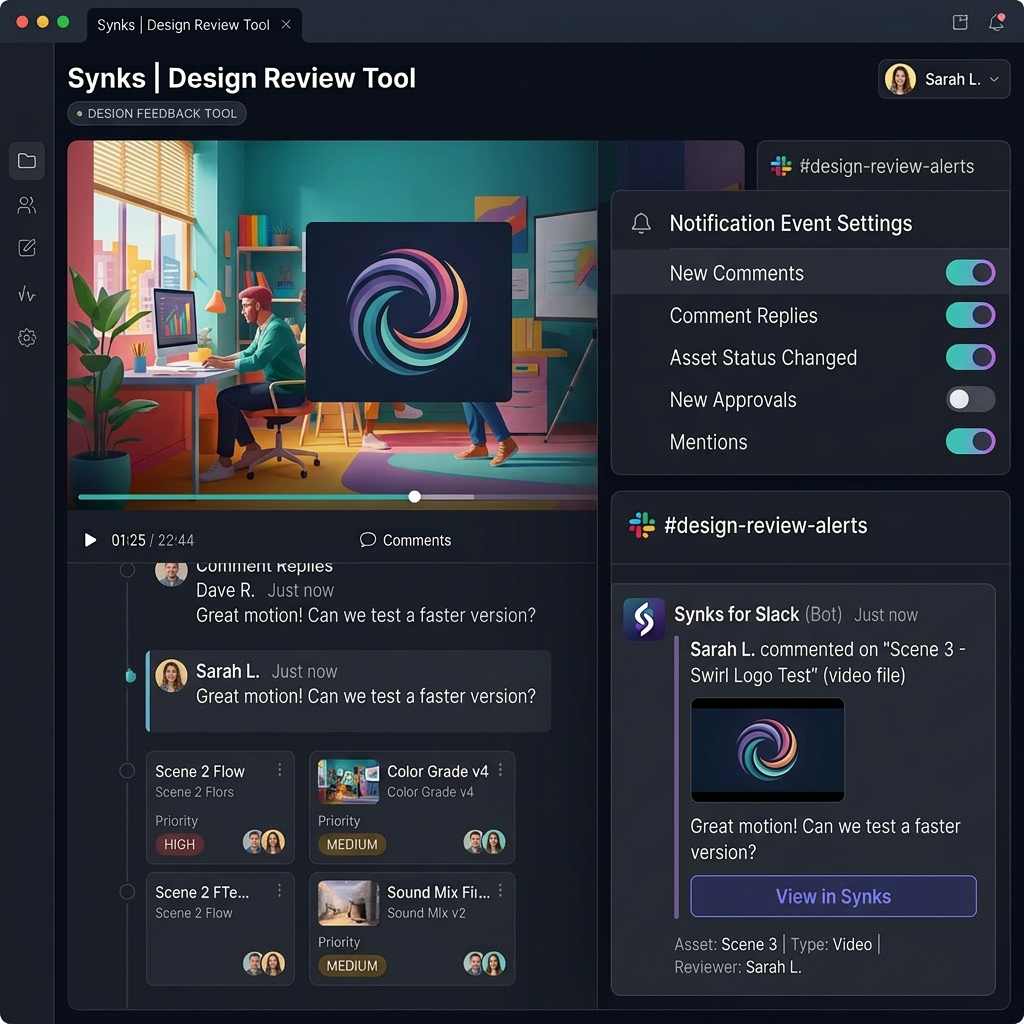
Task: Click "Asset: Scene 3" metadata text
Action: tap(726, 944)
